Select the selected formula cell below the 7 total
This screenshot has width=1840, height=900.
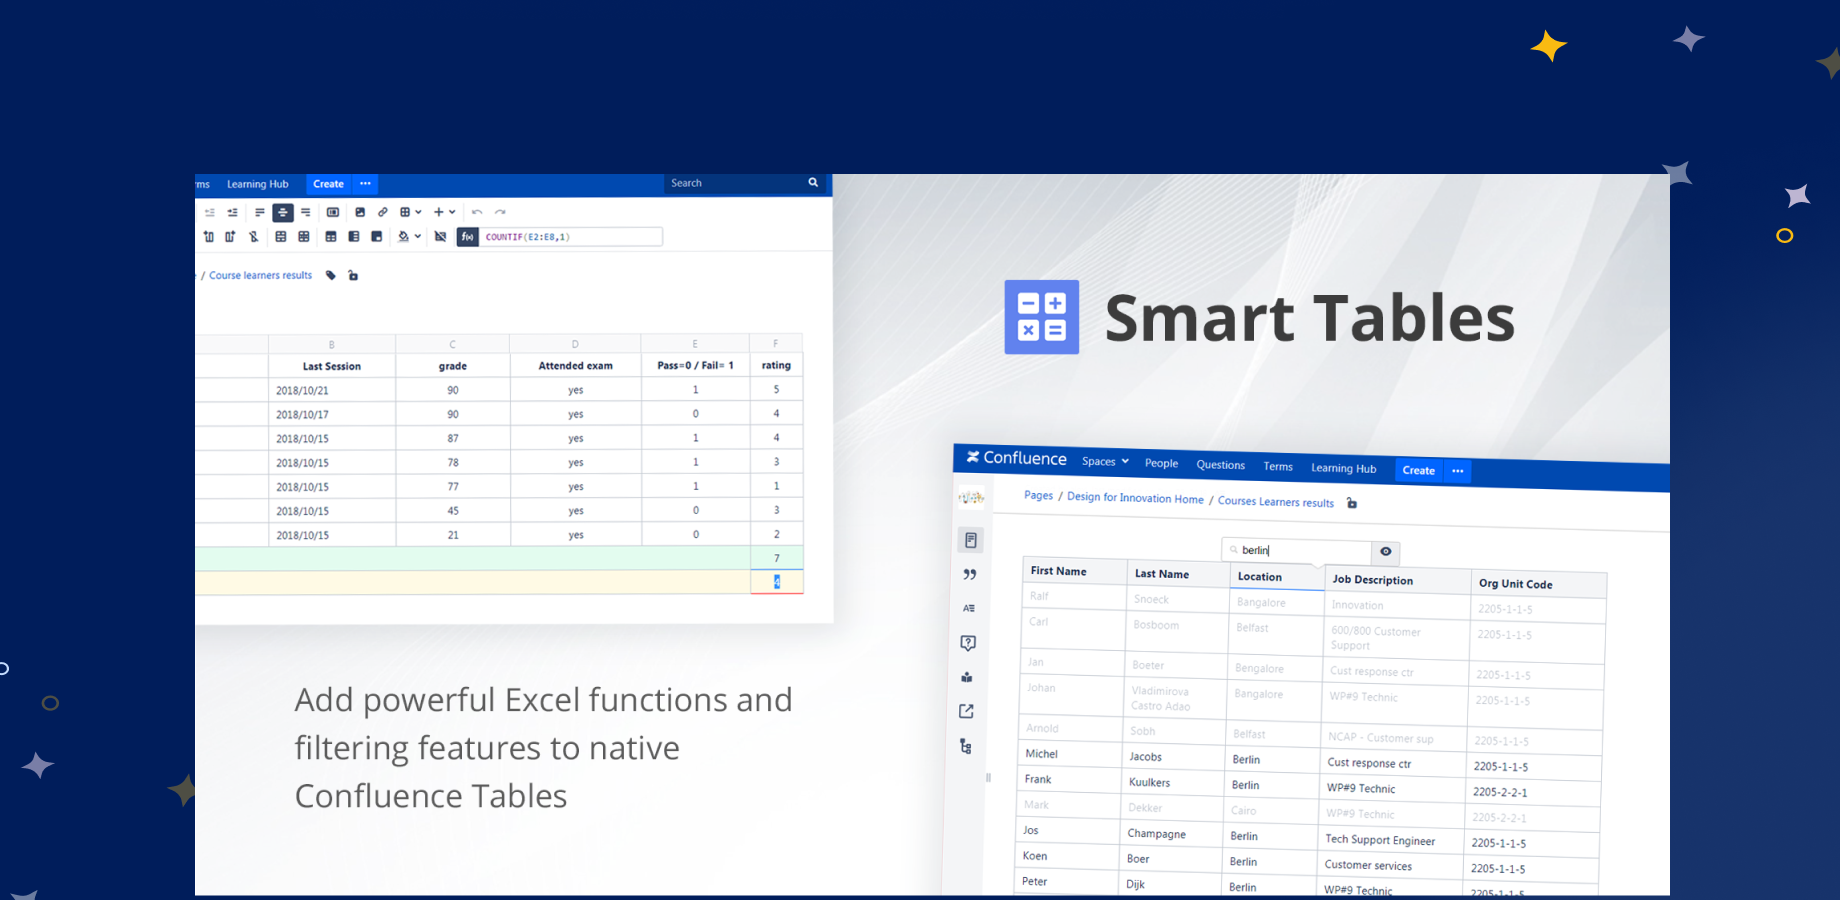pyautogui.click(x=777, y=582)
